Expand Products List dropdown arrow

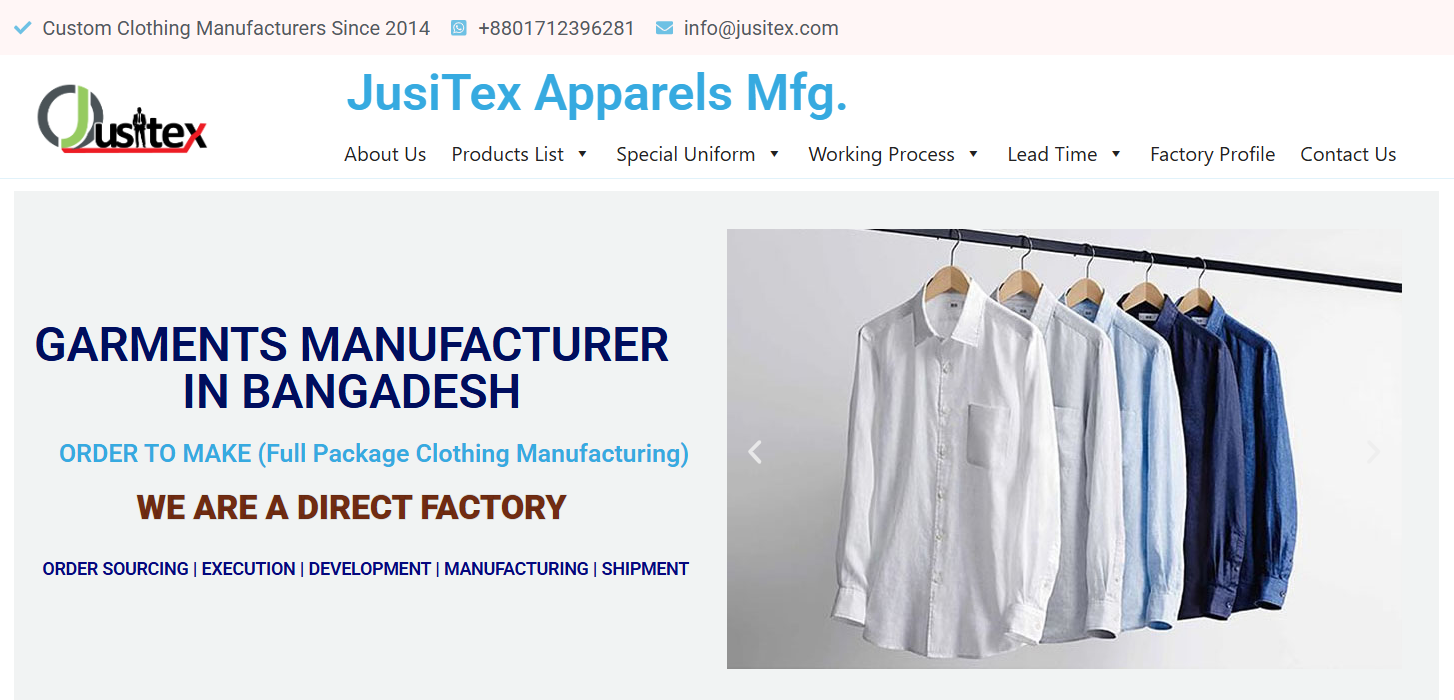pyautogui.click(x=582, y=154)
